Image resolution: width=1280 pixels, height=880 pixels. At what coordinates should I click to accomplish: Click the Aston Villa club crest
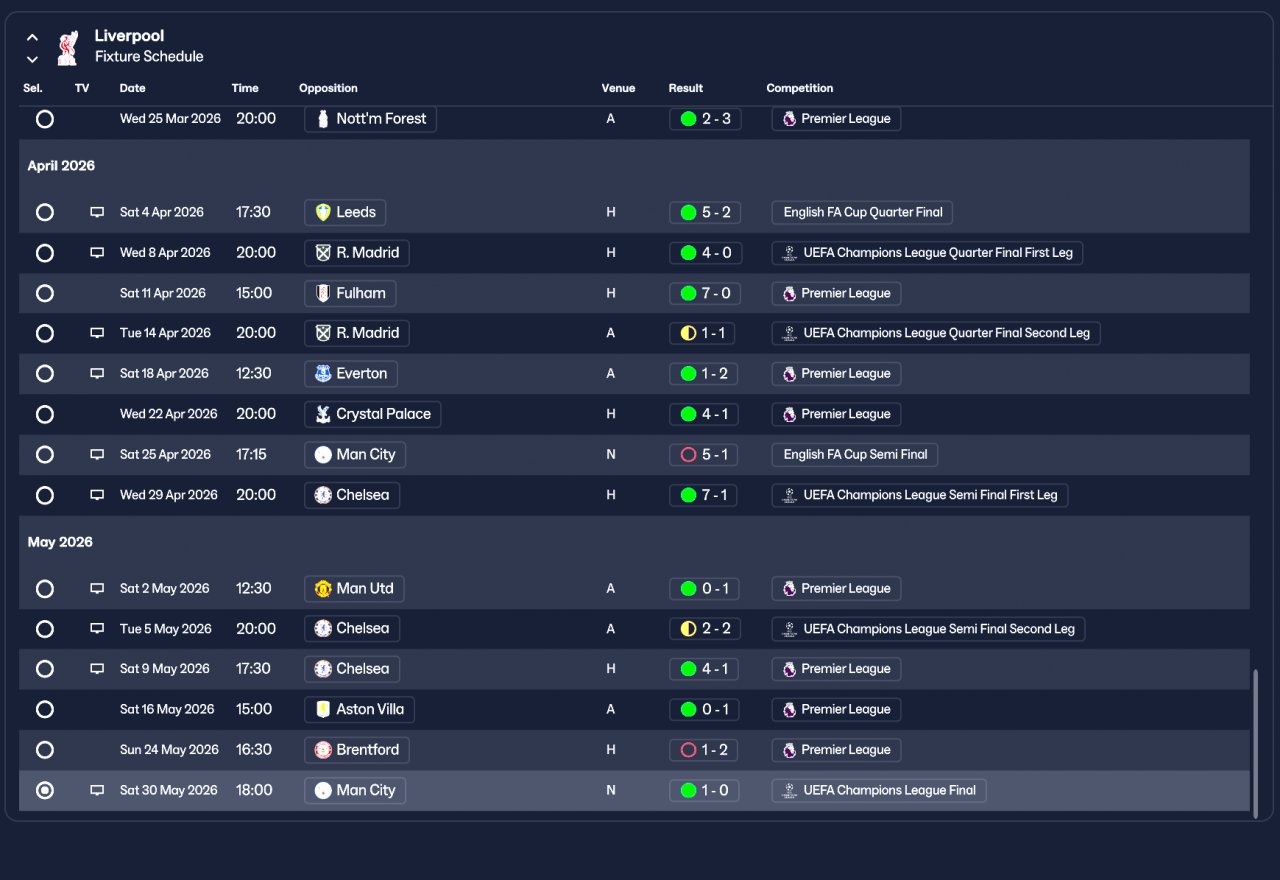(323, 709)
